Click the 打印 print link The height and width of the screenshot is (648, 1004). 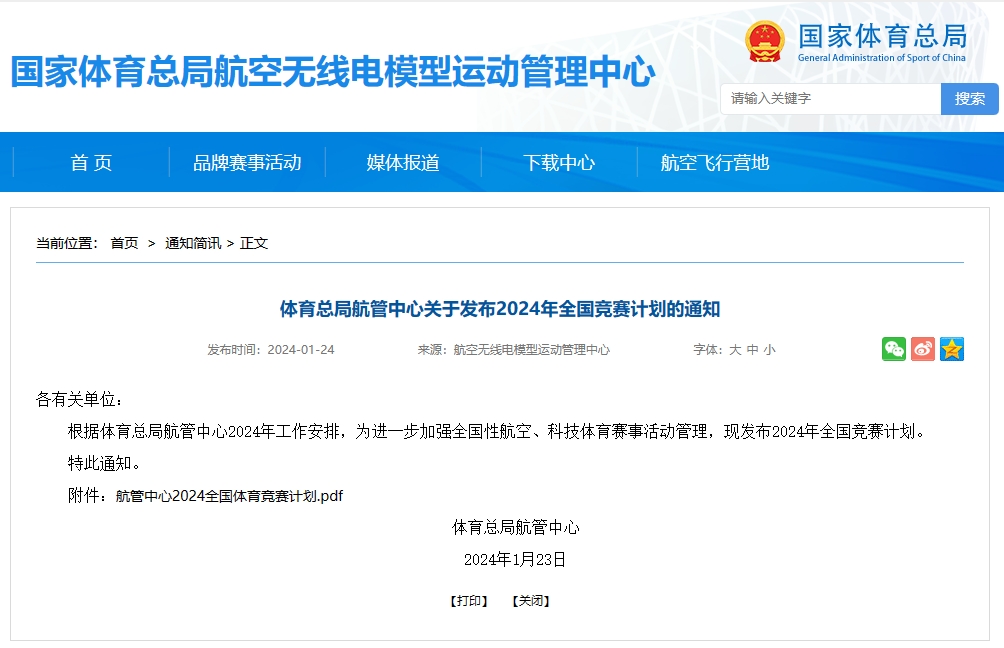coord(469,601)
